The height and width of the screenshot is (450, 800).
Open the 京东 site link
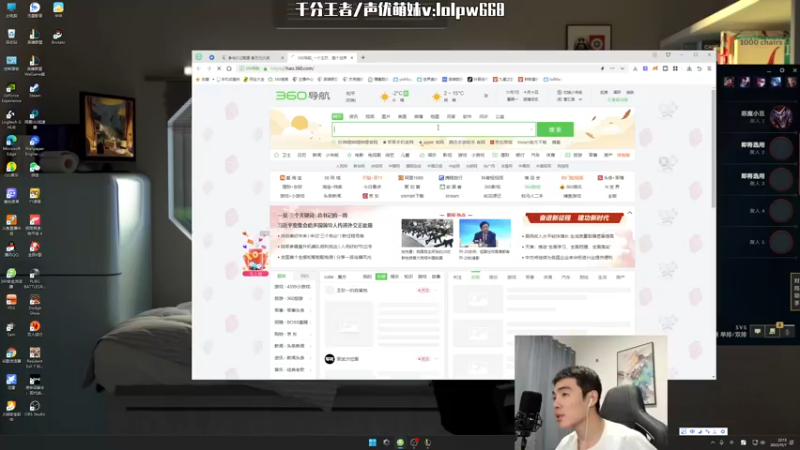(371, 196)
